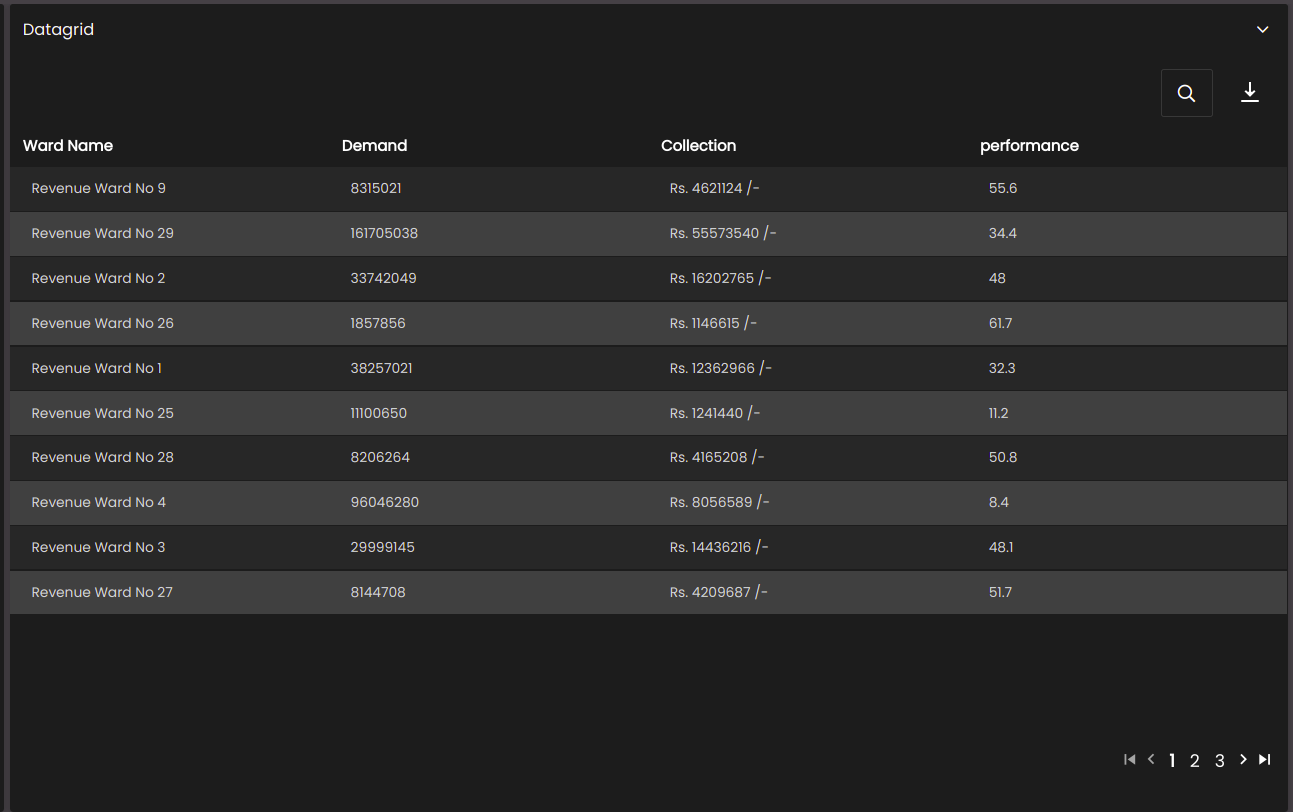Click collection Rs. 1241440 /-
Viewport: 1293px width, 812px height.
click(x=715, y=413)
